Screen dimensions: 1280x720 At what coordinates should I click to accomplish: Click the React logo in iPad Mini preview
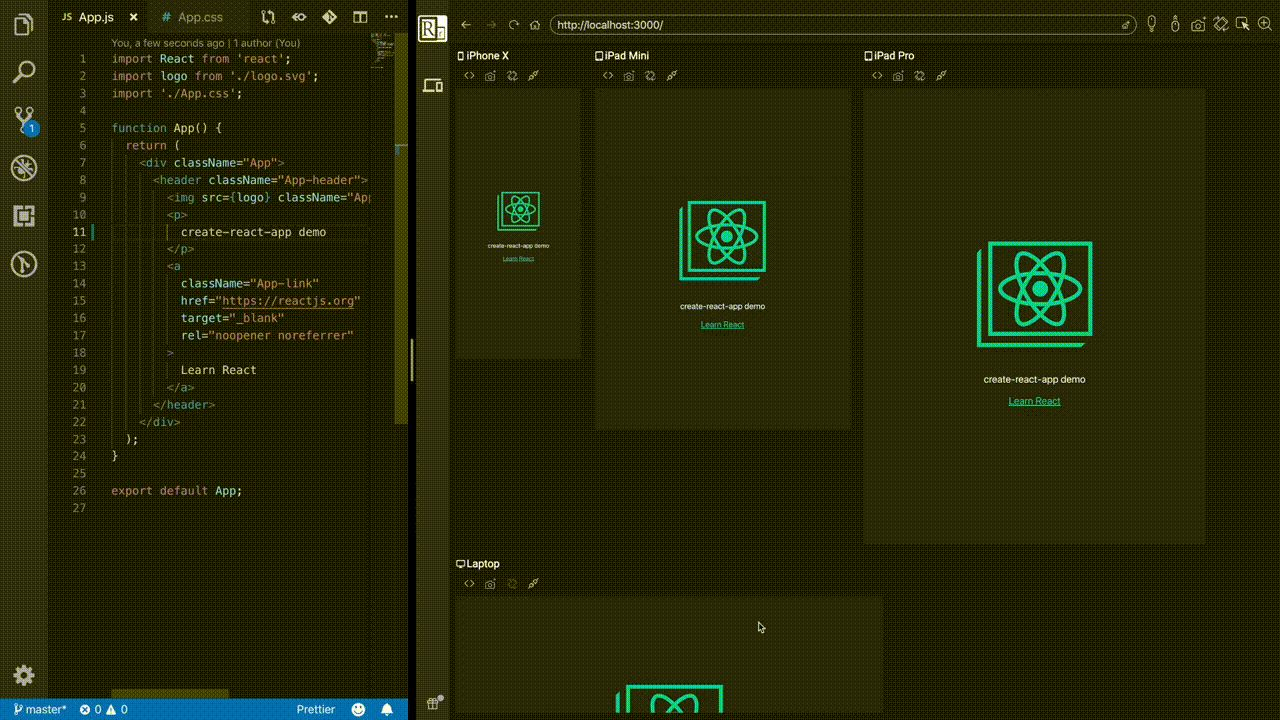(723, 241)
